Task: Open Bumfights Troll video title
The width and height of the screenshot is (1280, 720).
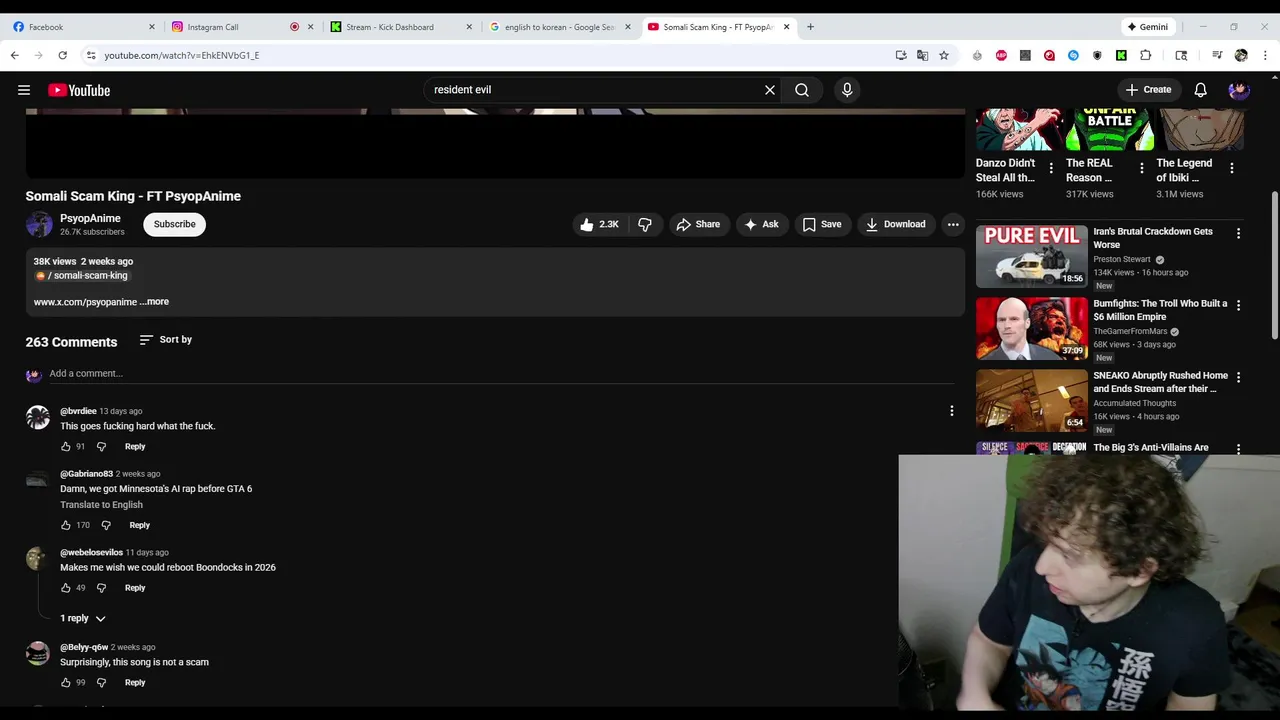Action: 1160,310
